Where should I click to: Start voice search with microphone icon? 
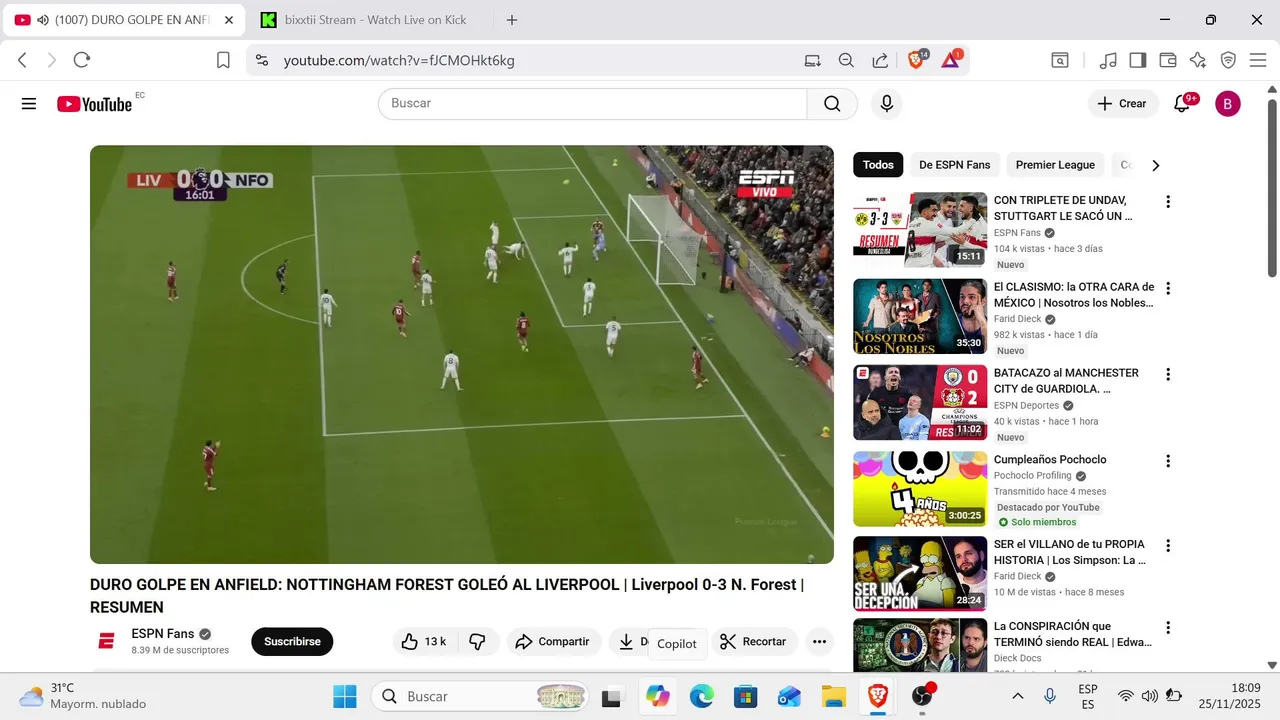click(x=886, y=104)
